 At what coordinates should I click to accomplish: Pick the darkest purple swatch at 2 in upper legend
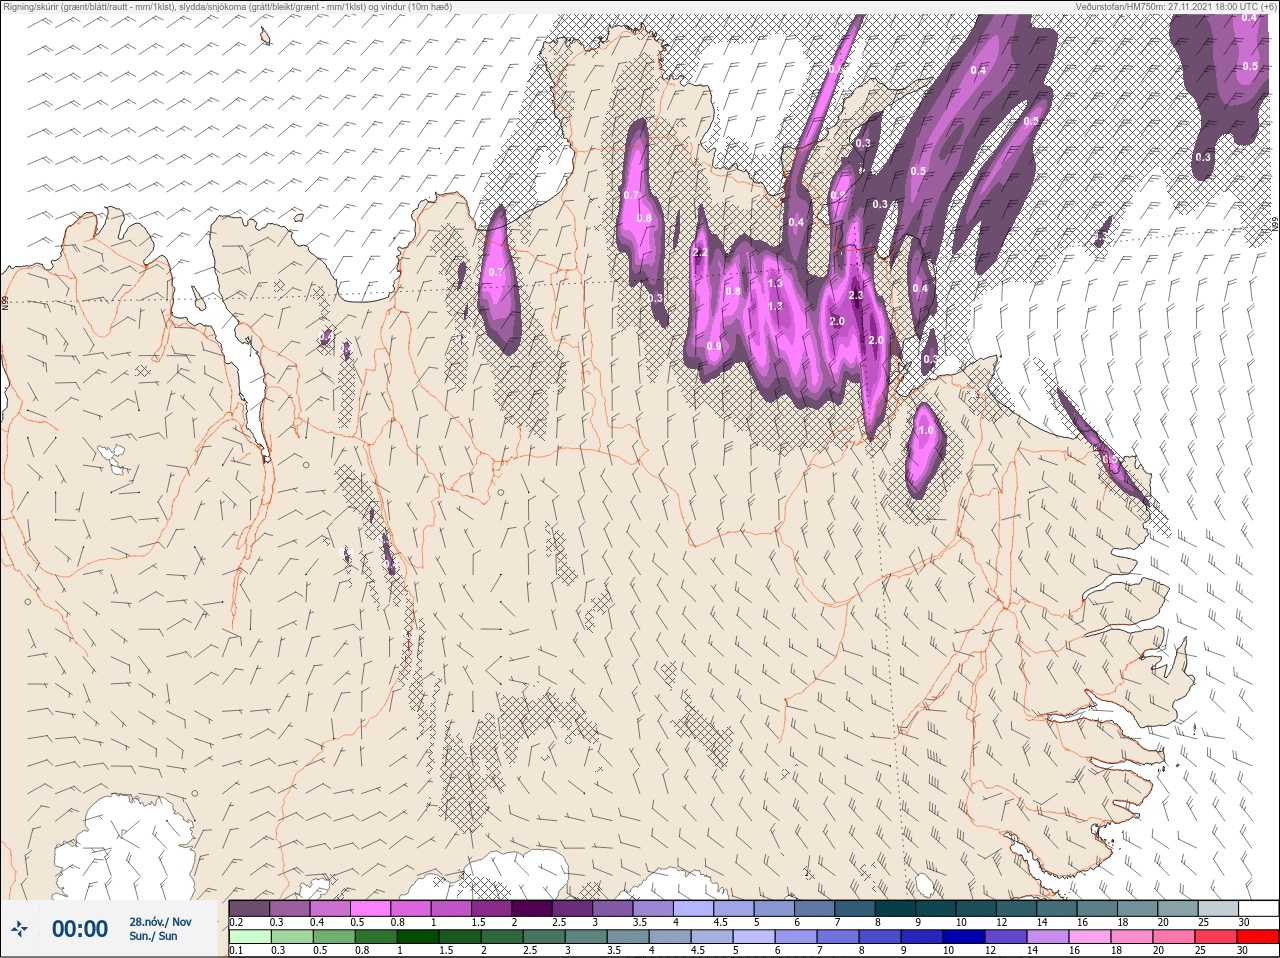532,908
